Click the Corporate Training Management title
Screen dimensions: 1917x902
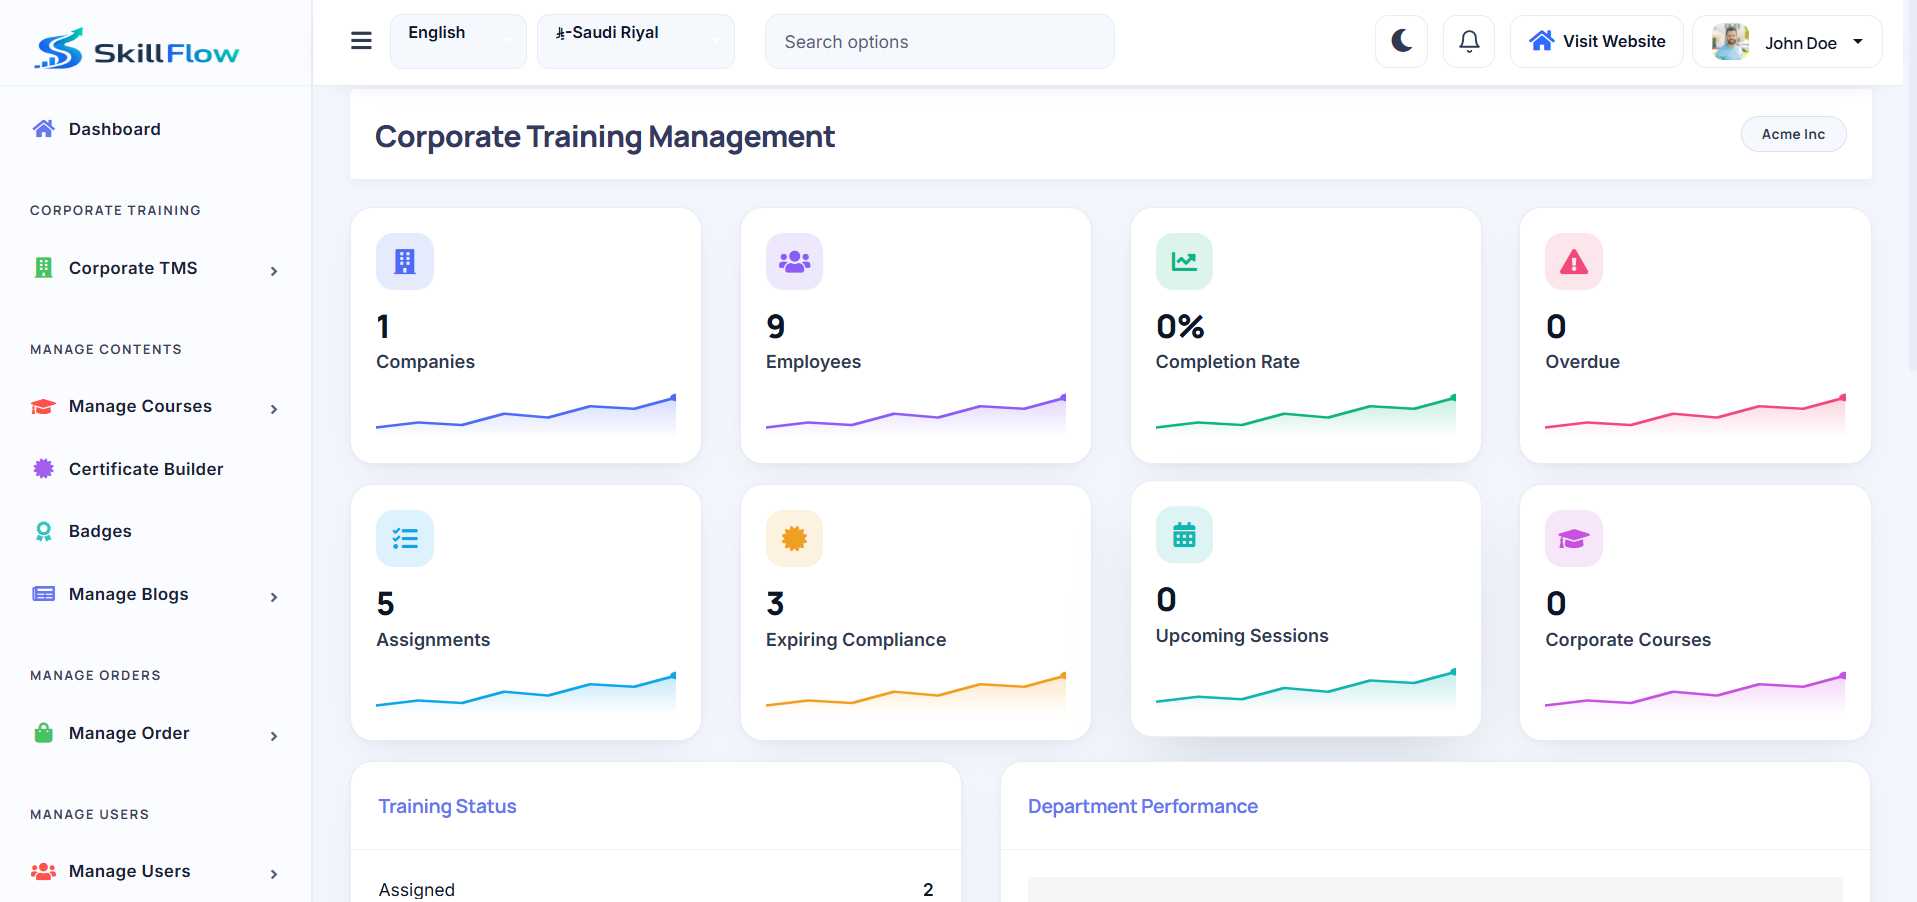pos(605,136)
